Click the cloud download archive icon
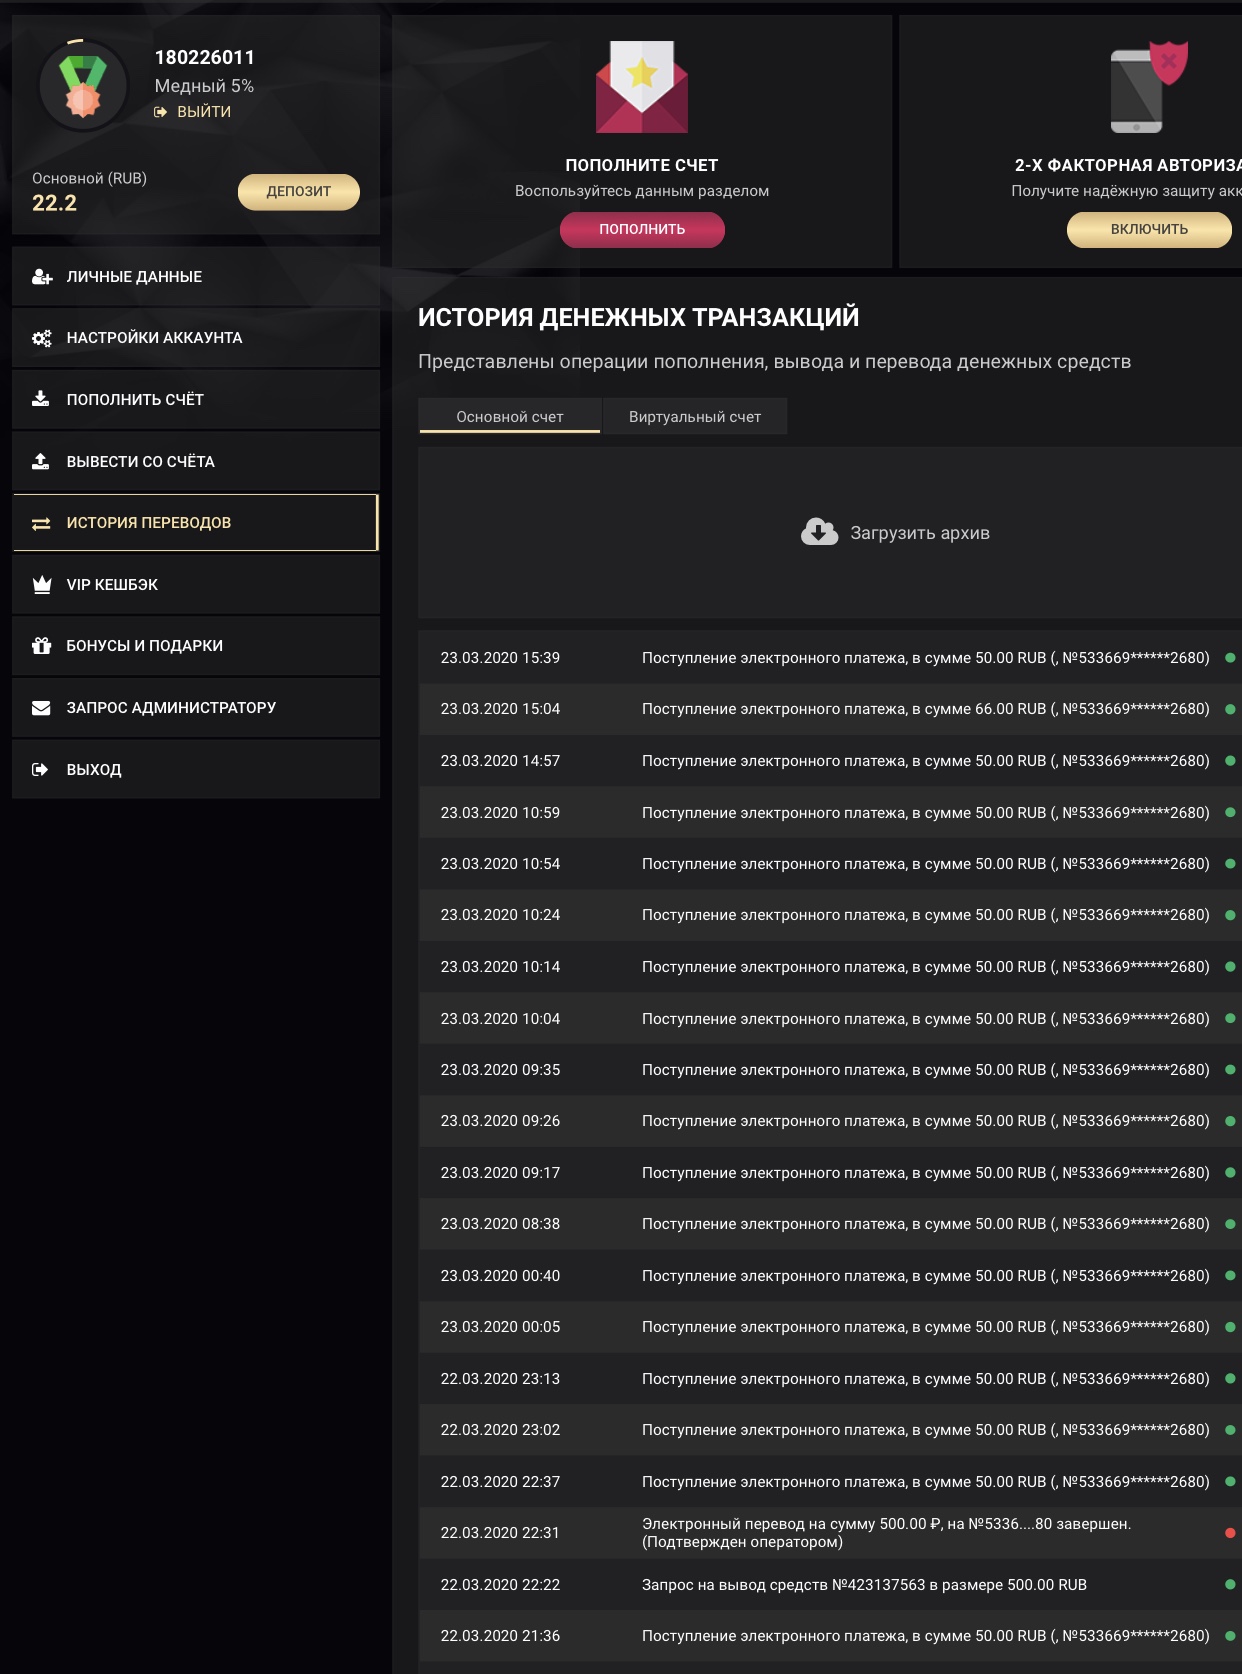 [x=820, y=532]
